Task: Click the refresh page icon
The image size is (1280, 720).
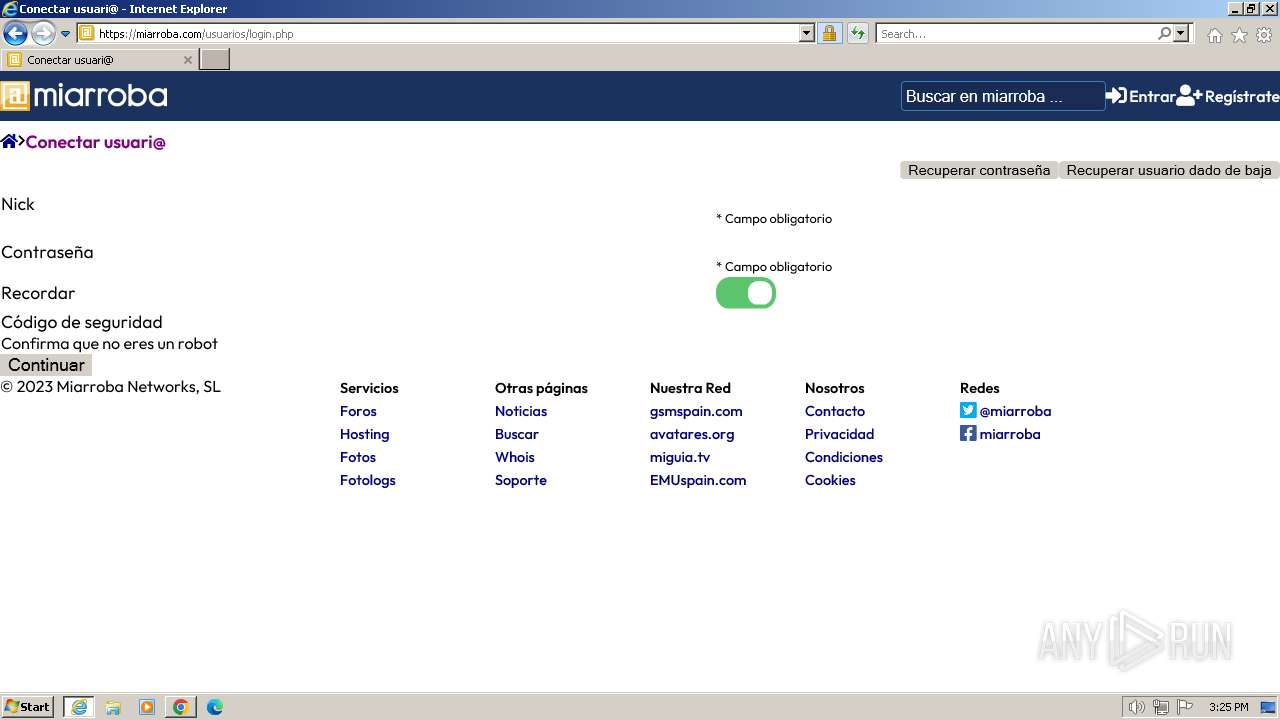Action: [x=858, y=34]
